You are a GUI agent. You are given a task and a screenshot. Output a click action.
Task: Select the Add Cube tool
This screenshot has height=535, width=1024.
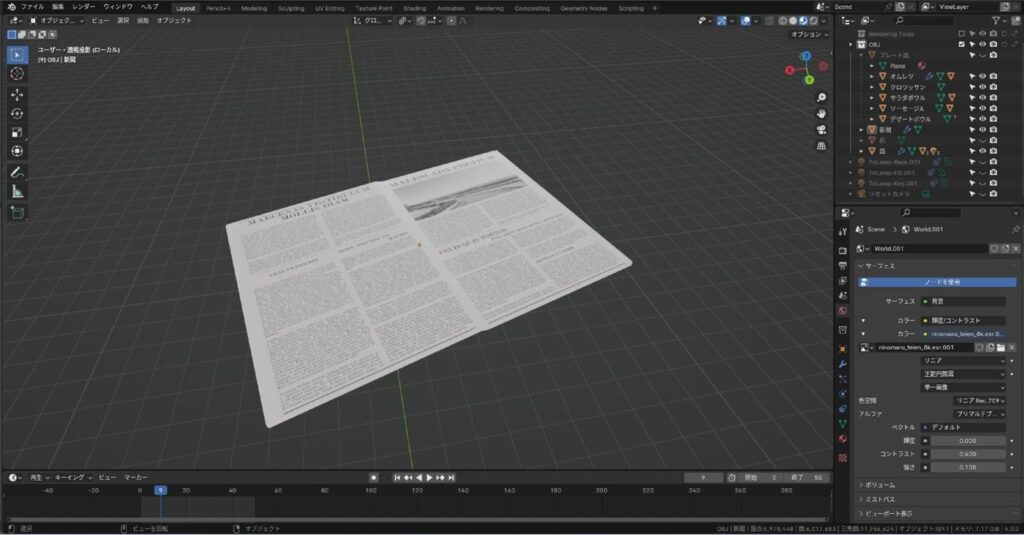coord(17,213)
